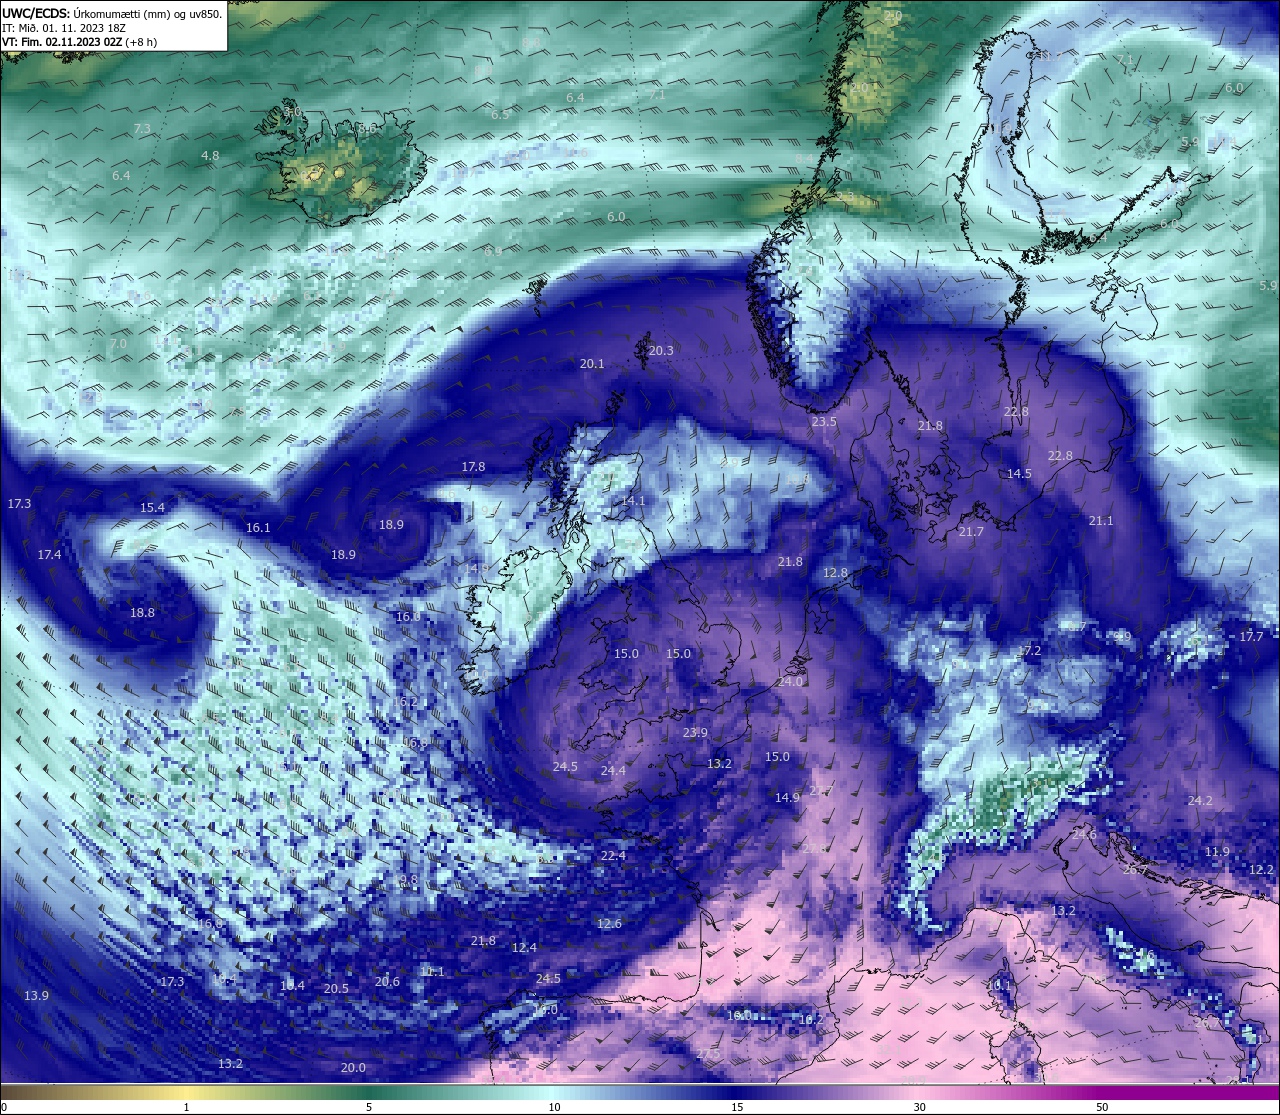The height and width of the screenshot is (1115, 1280).
Task: Click the map value 22.4
Action: [613, 856]
